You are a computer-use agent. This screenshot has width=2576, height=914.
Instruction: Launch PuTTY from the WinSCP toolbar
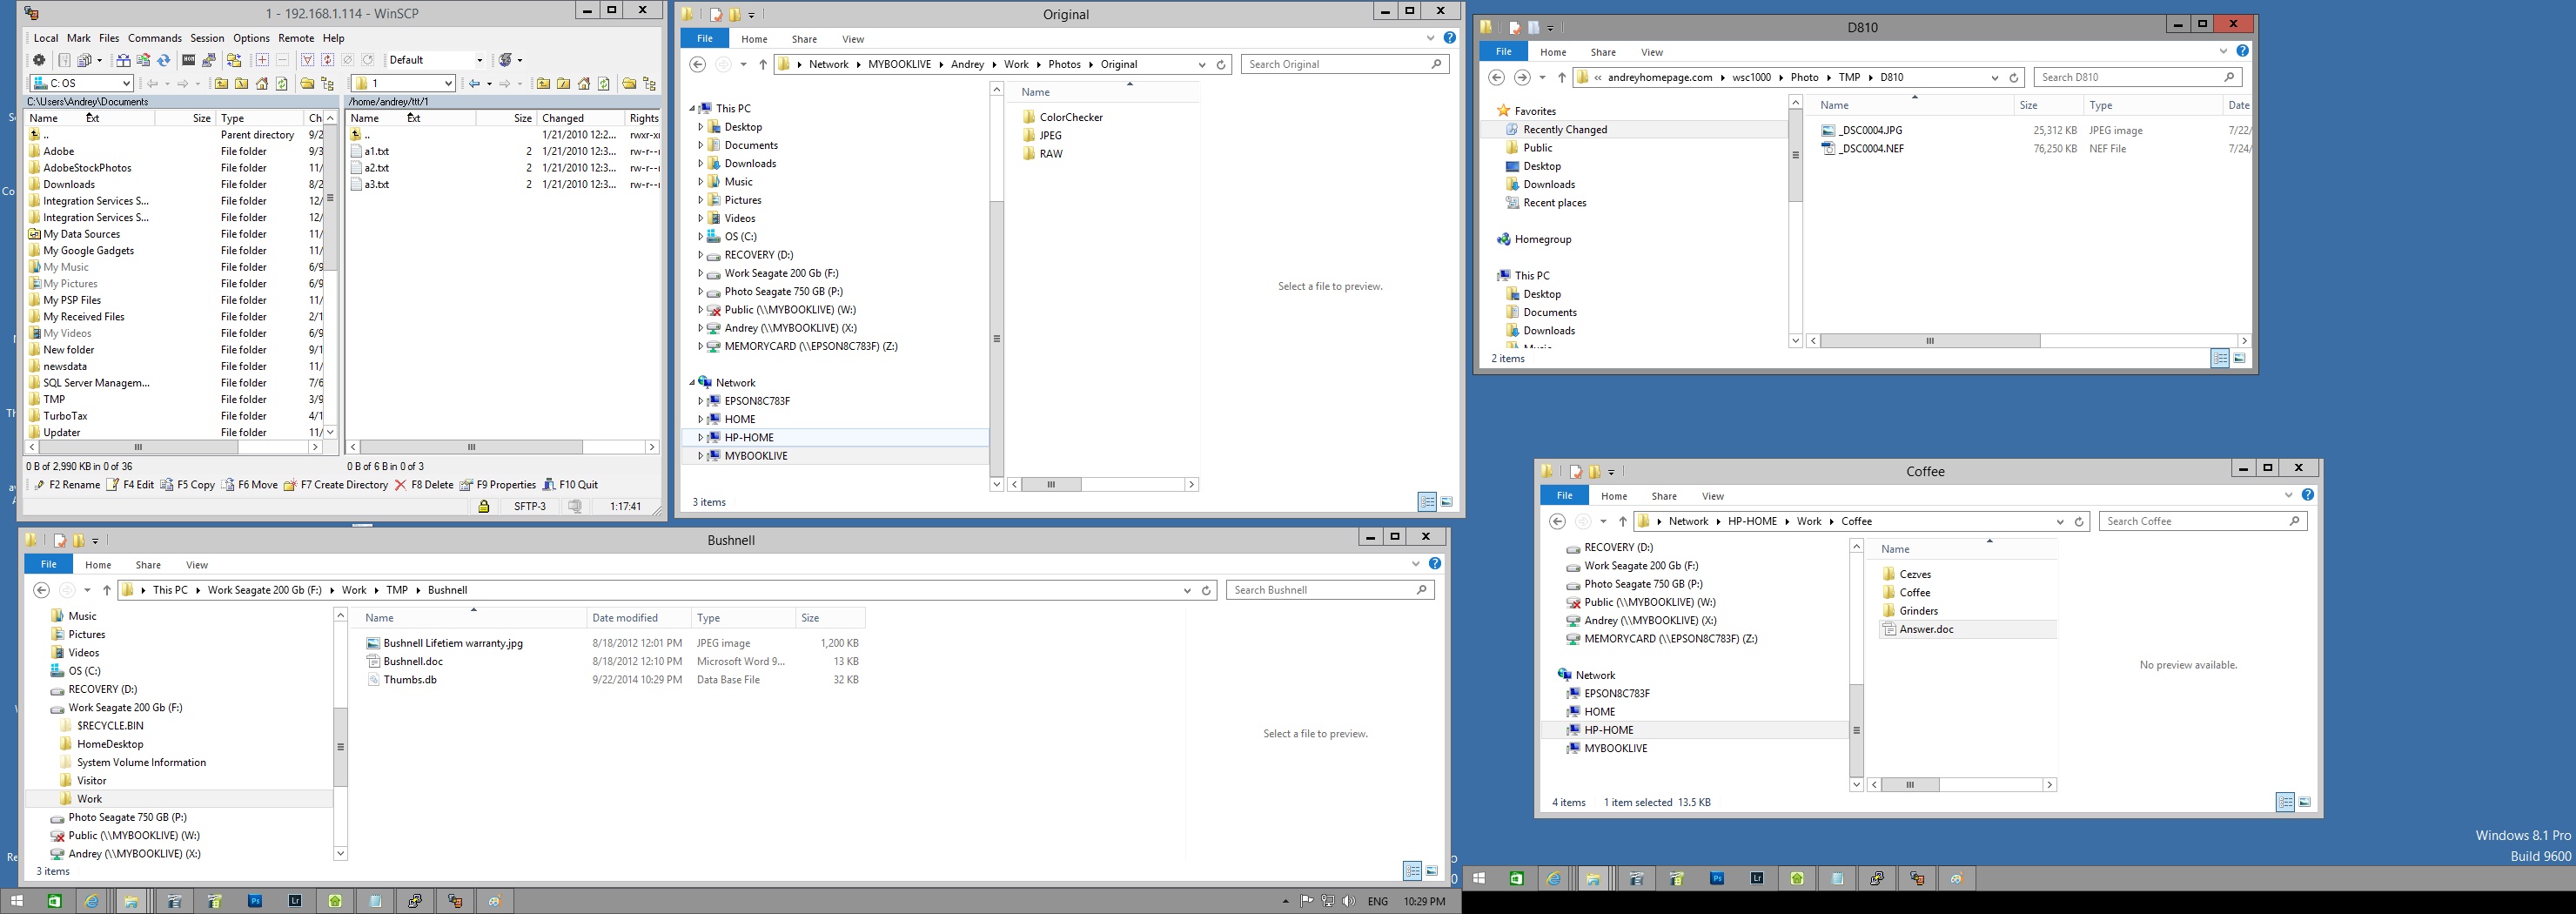[x=209, y=60]
